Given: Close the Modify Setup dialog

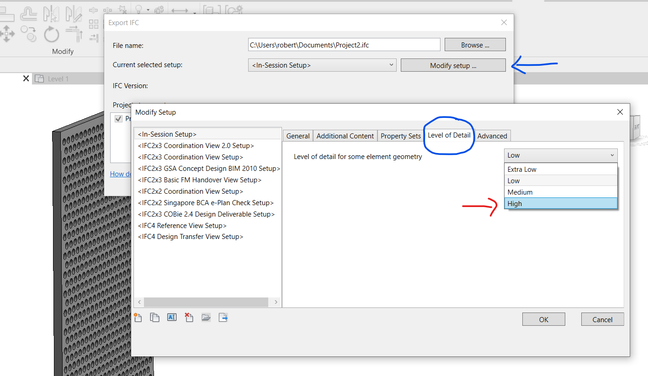Looking at the screenshot, I should (x=620, y=112).
